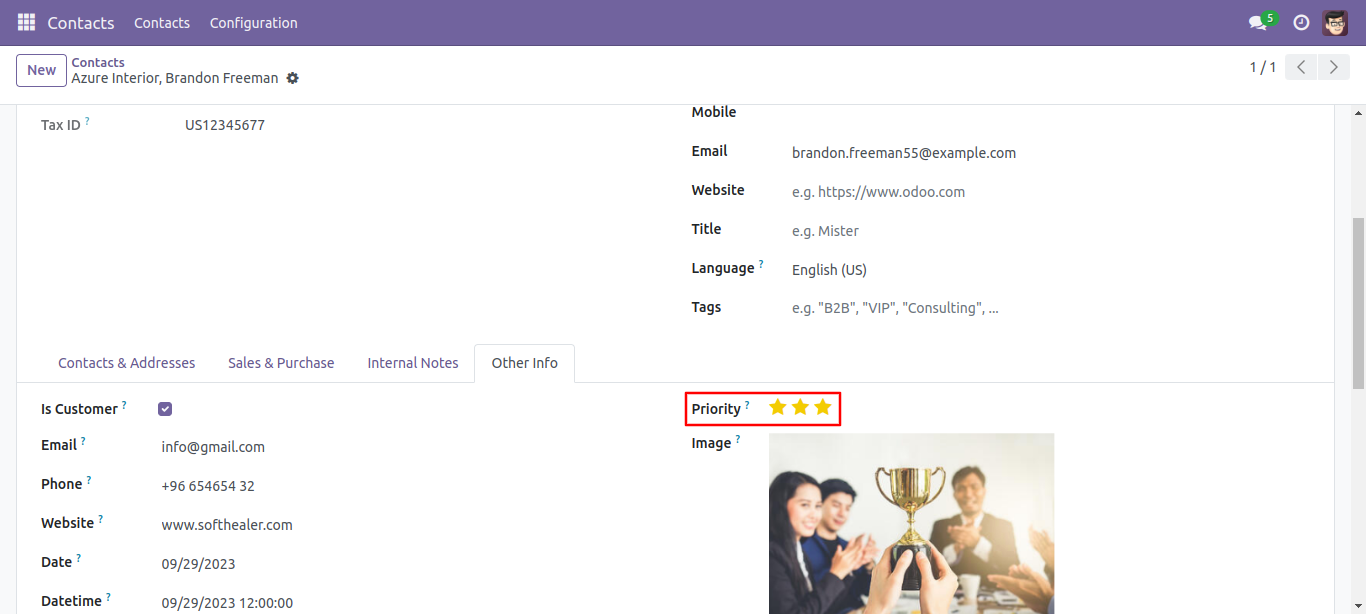Show help tooltip for Image
1366x614 pixels.
(738, 439)
